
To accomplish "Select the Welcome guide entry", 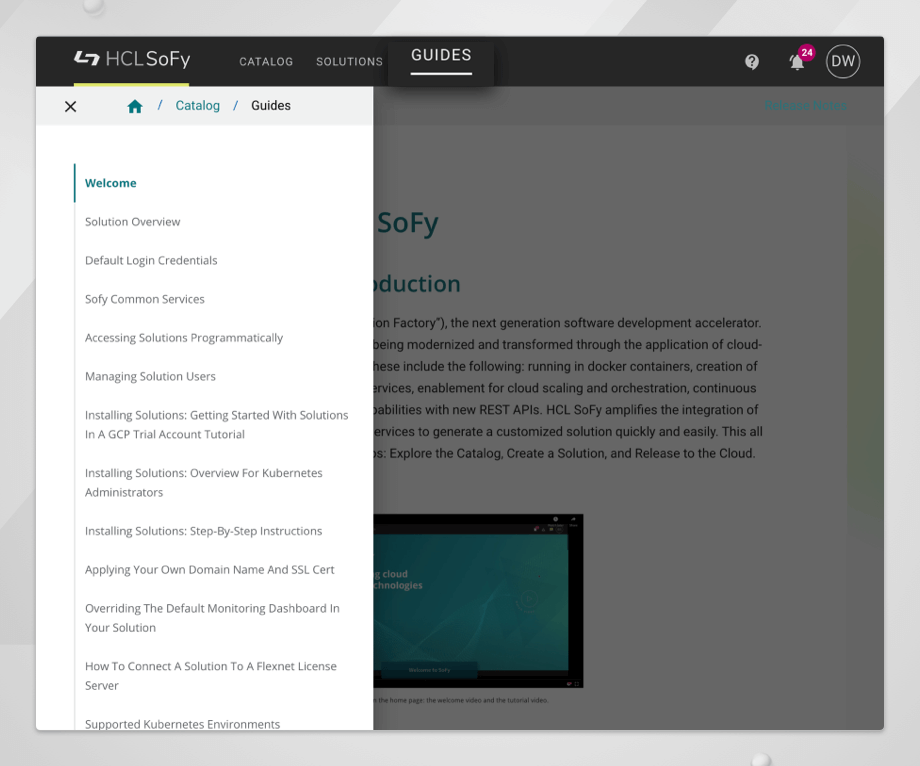I will click(x=111, y=183).
